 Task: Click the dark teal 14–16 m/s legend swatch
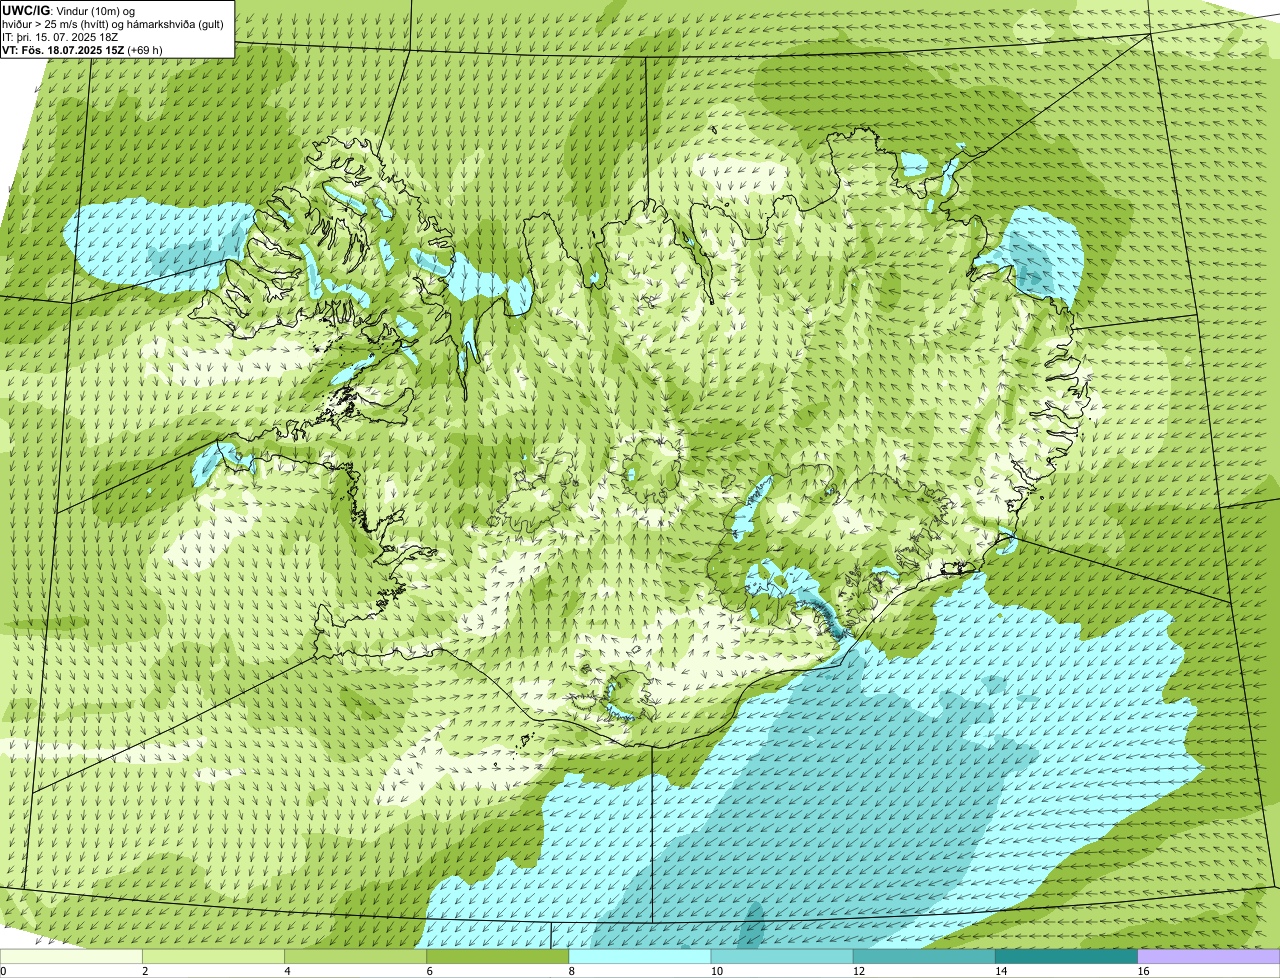[x=1066, y=956]
